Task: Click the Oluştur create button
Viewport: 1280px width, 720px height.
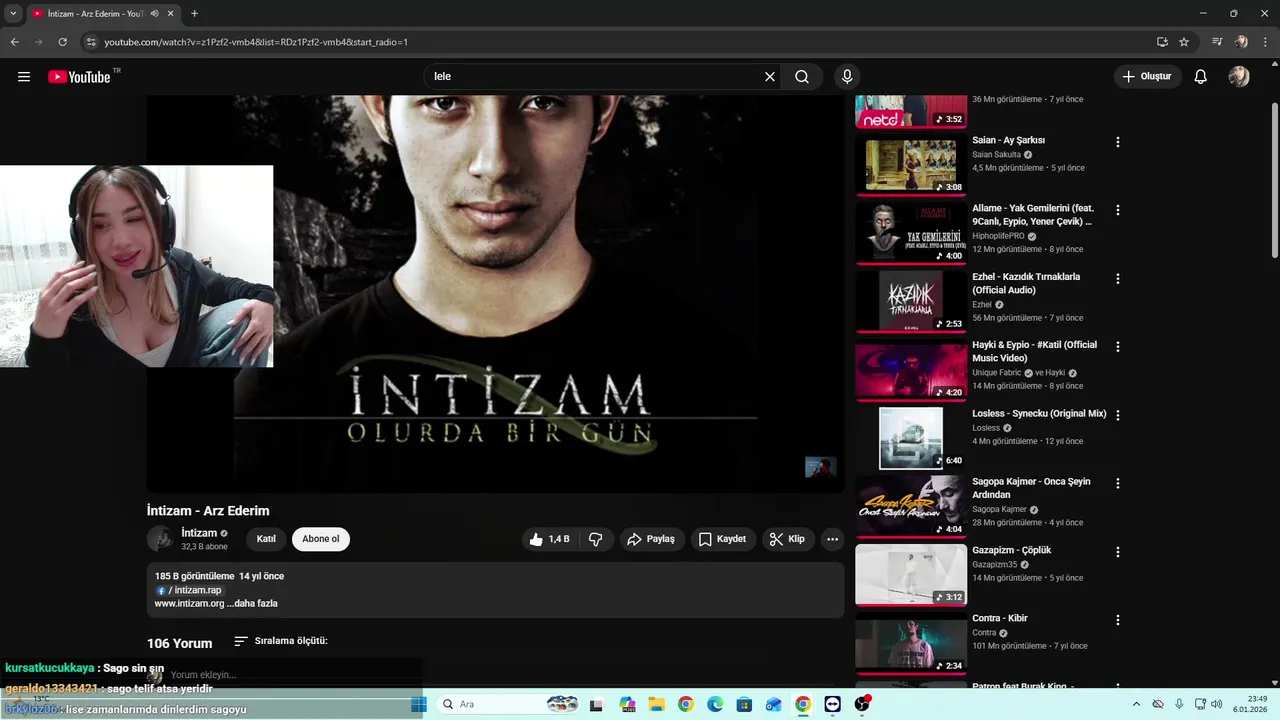Action: pos(1147,77)
